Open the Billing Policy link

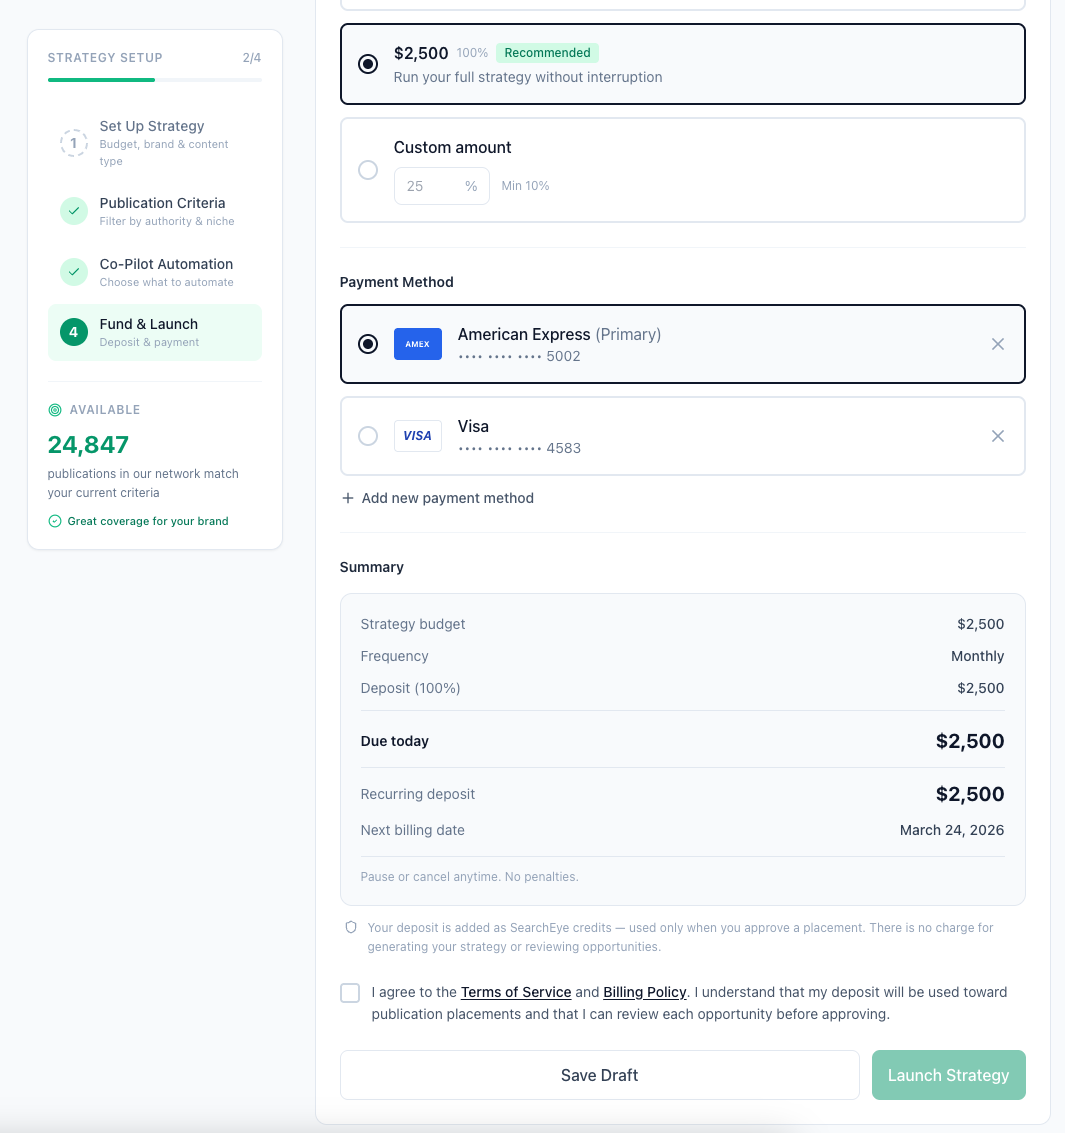[x=644, y=992]
